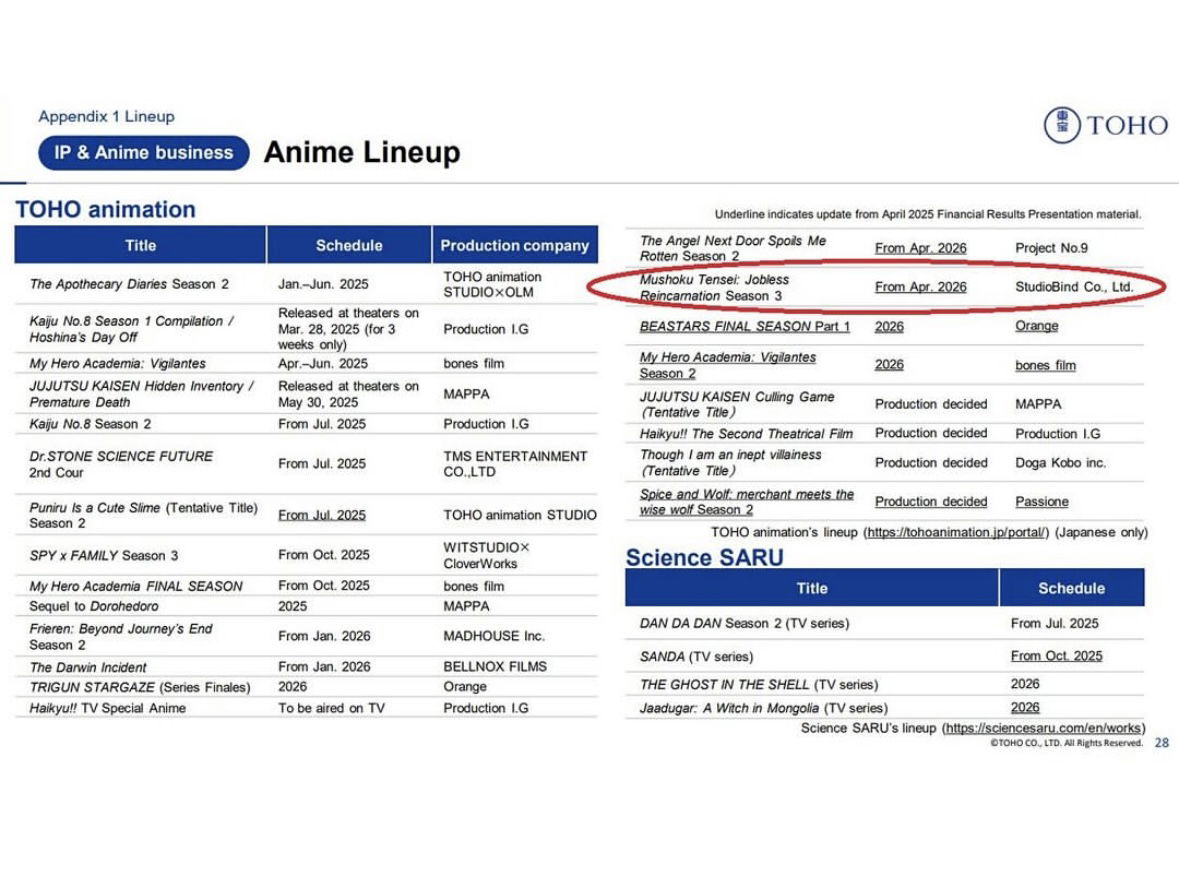1179x886 pixels.
Task: Select 'JUJUTSU KAISEN Culling Game' title
Action: [737, 404]
